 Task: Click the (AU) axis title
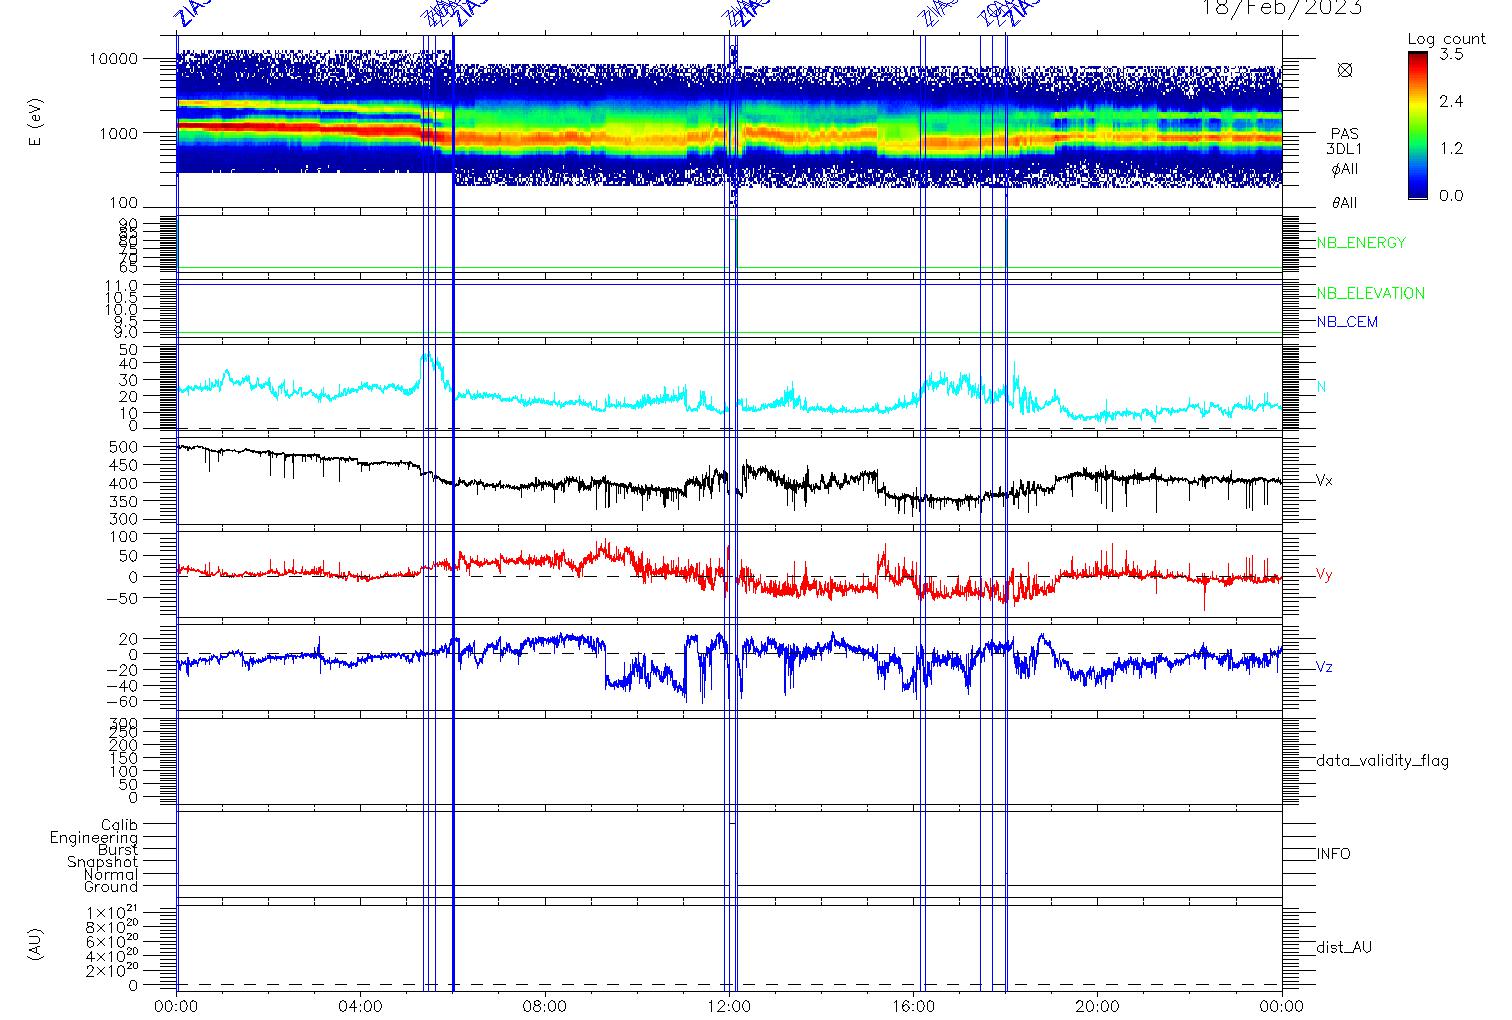point(36,945)
